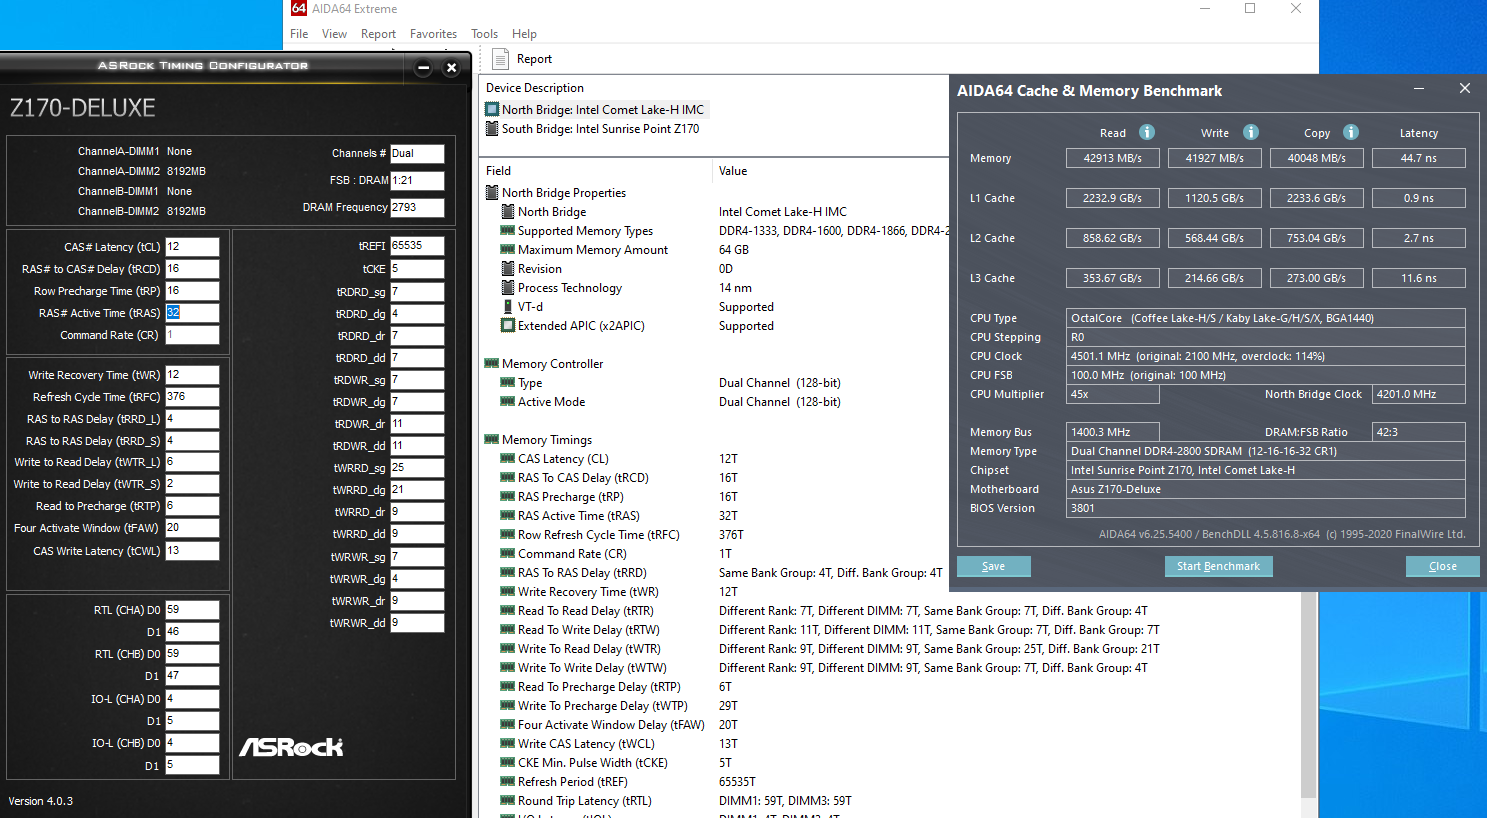This screenshot has height=818, width=1487.
Task: Click the BIOS Version value 3801
Action: (1266, 508)
